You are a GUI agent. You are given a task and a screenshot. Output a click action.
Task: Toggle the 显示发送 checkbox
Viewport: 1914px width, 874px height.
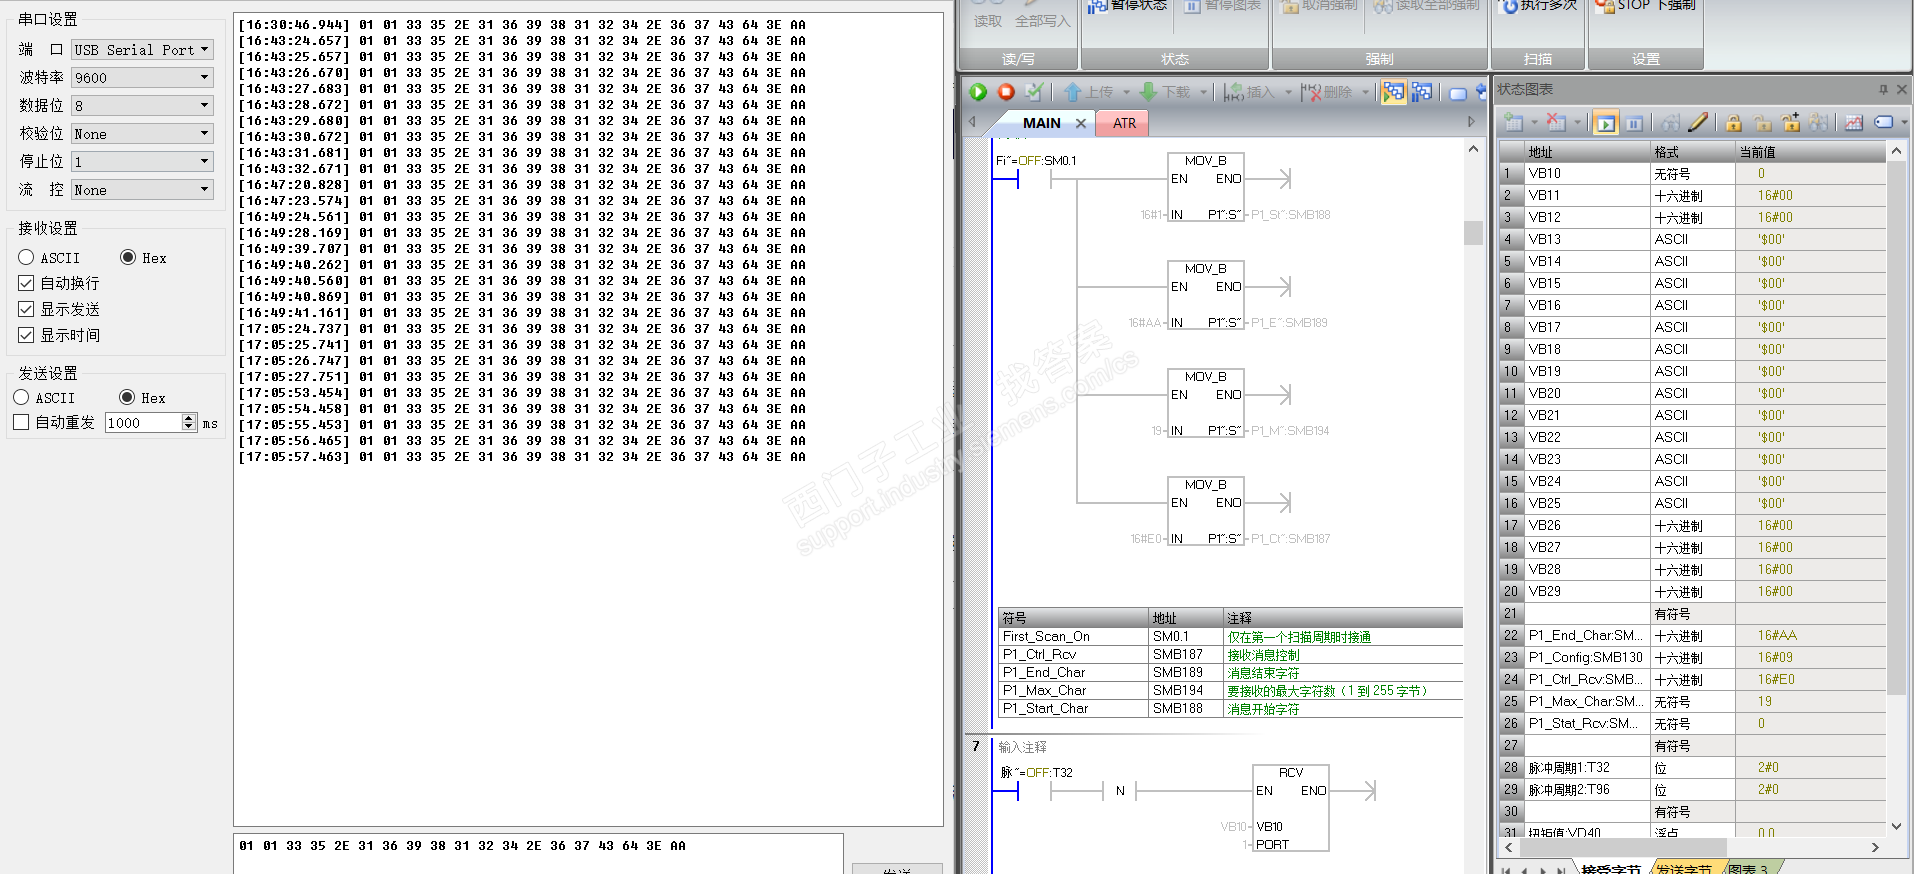tap(26, 309)
